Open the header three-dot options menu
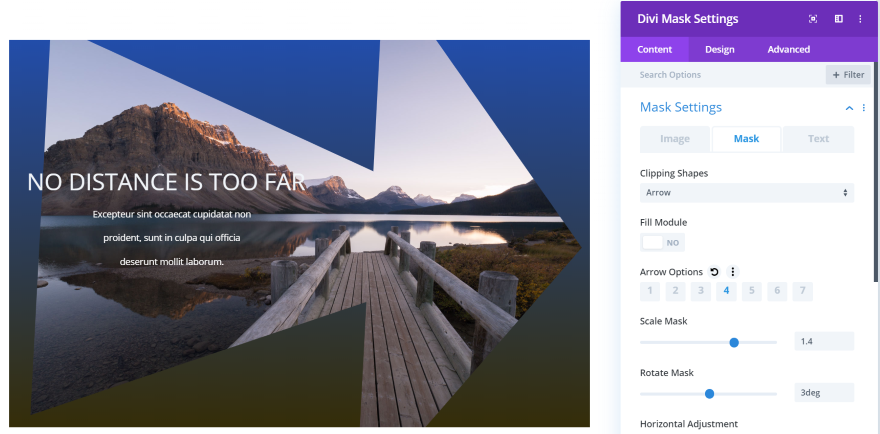 point(860,19)
